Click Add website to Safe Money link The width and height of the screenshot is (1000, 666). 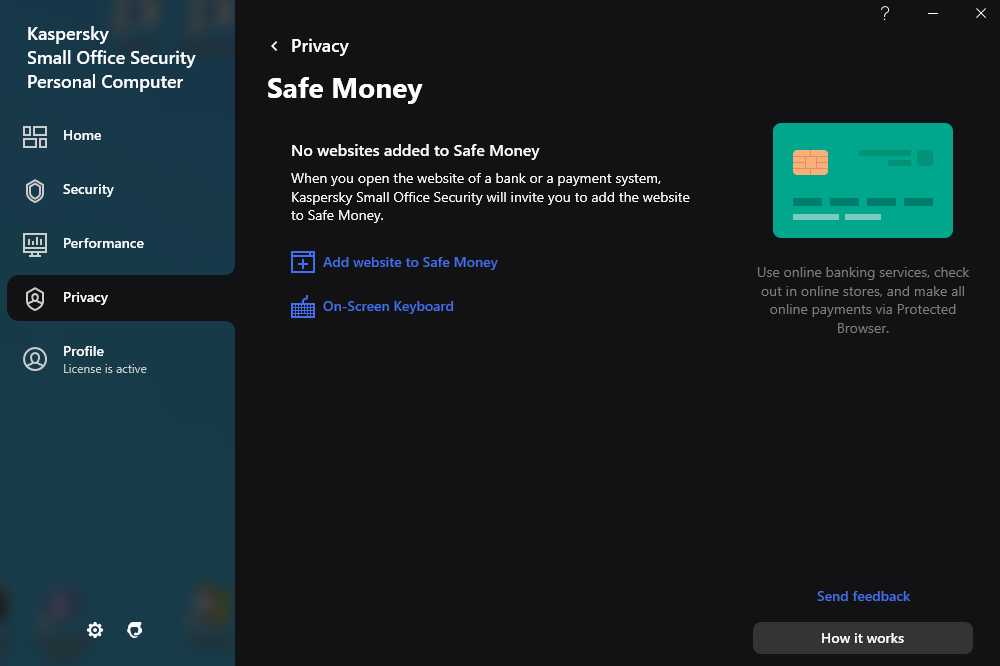click(x=410, y=262)
